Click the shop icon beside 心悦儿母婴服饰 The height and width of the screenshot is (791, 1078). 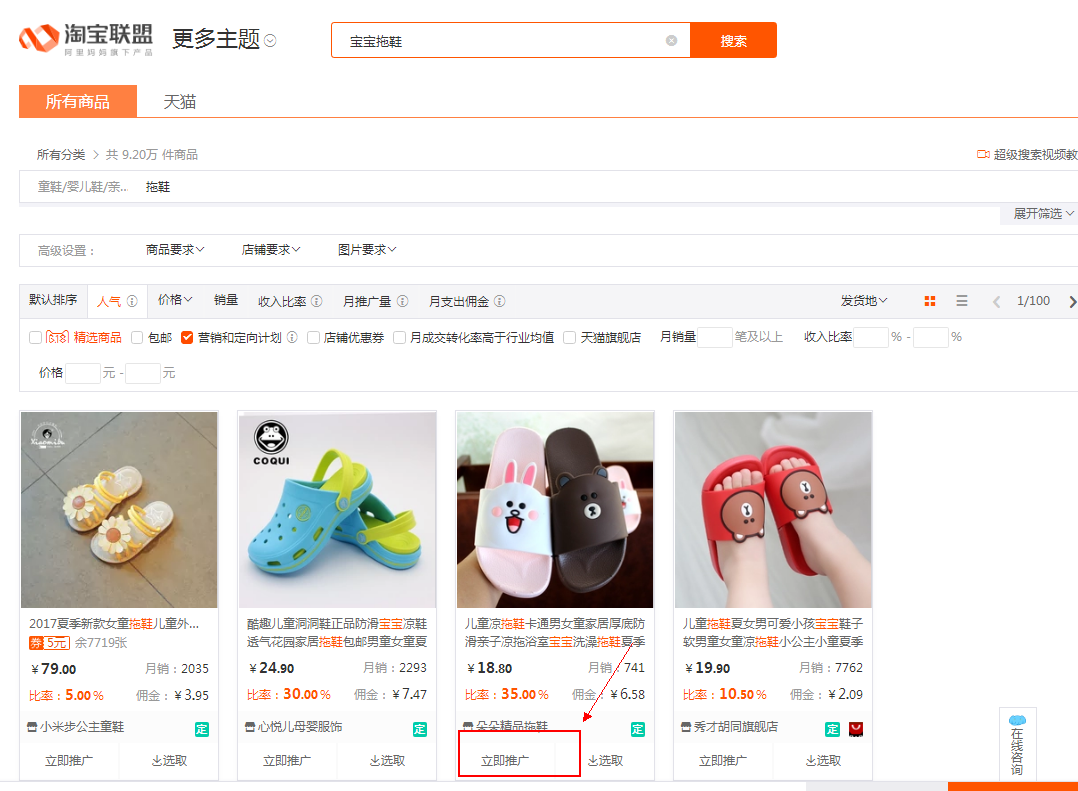pyautogui.click(x=250, y=726)
